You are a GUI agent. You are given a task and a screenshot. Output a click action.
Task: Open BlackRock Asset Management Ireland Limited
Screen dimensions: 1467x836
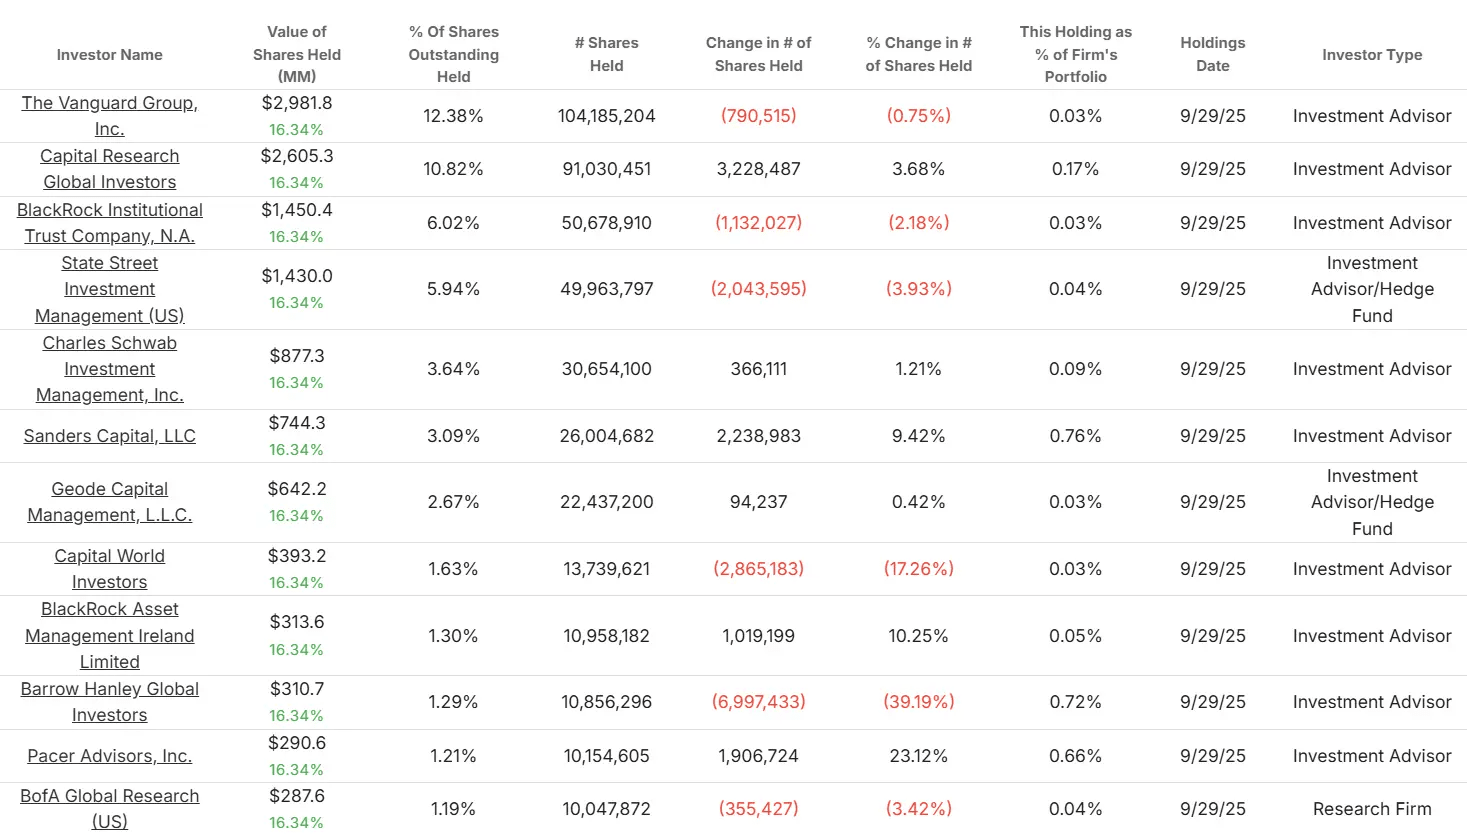coord(110,635)
